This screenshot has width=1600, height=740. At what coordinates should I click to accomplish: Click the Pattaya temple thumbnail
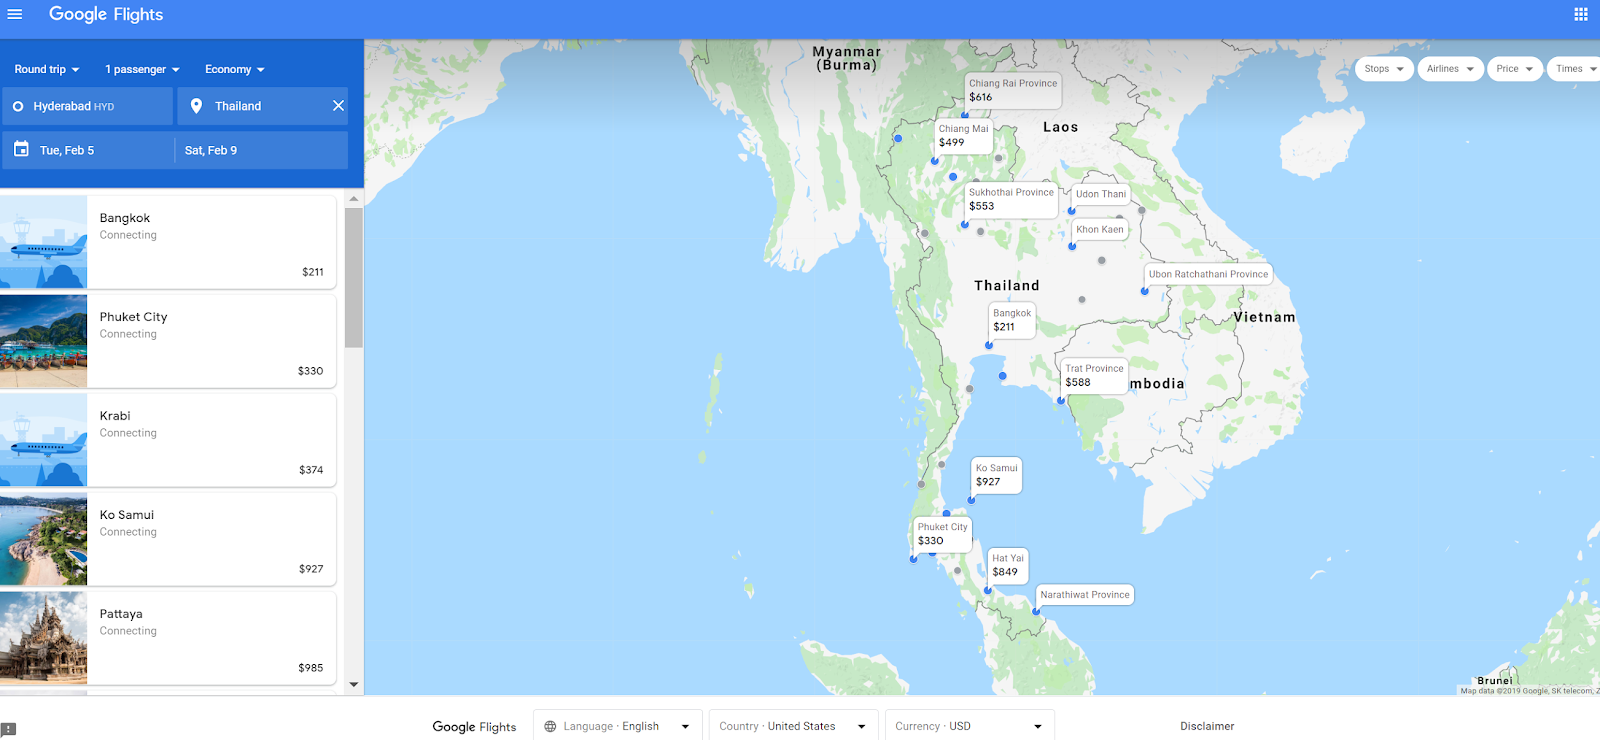tap(43, 639)
